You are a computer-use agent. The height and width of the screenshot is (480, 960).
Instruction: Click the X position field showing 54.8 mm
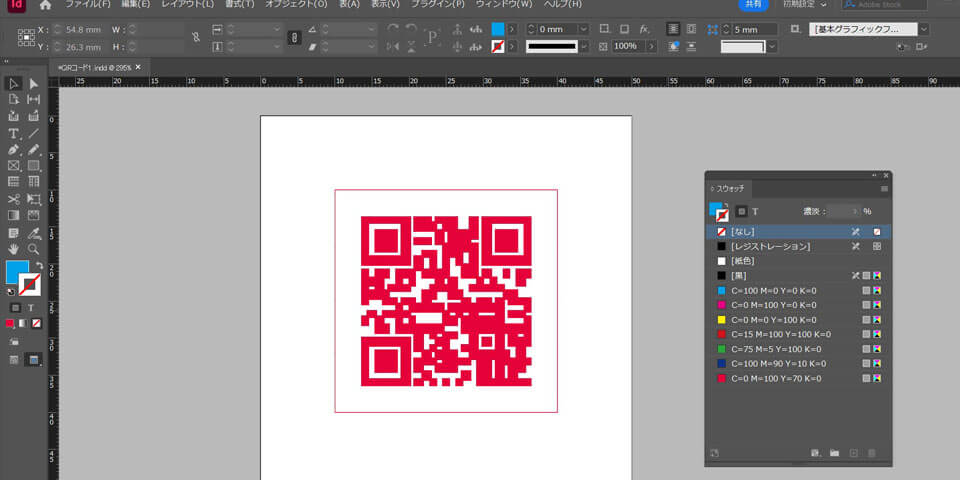[x=82, y=29]
